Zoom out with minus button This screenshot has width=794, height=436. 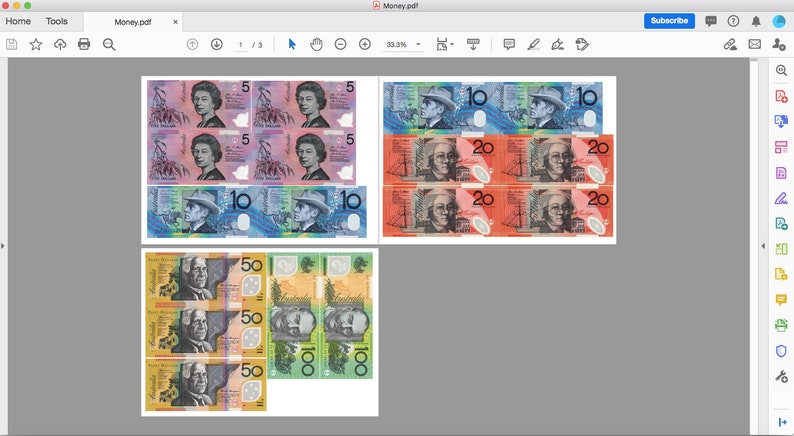pyautogui.click(x=340, y=45)
